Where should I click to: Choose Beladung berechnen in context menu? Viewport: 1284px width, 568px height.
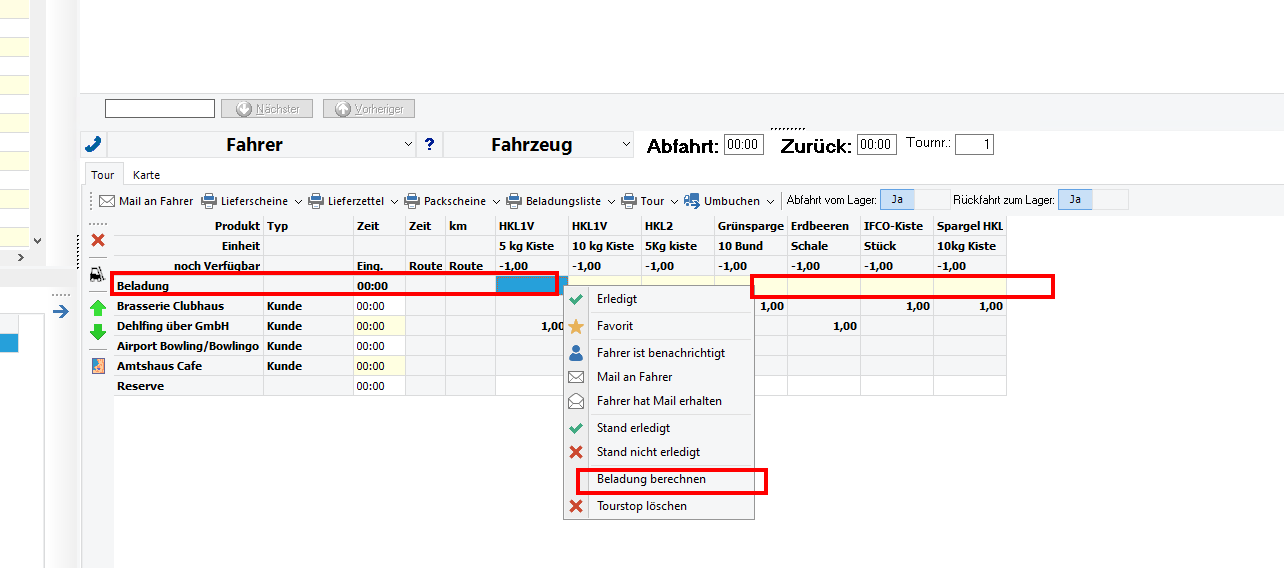pos(651,480)
